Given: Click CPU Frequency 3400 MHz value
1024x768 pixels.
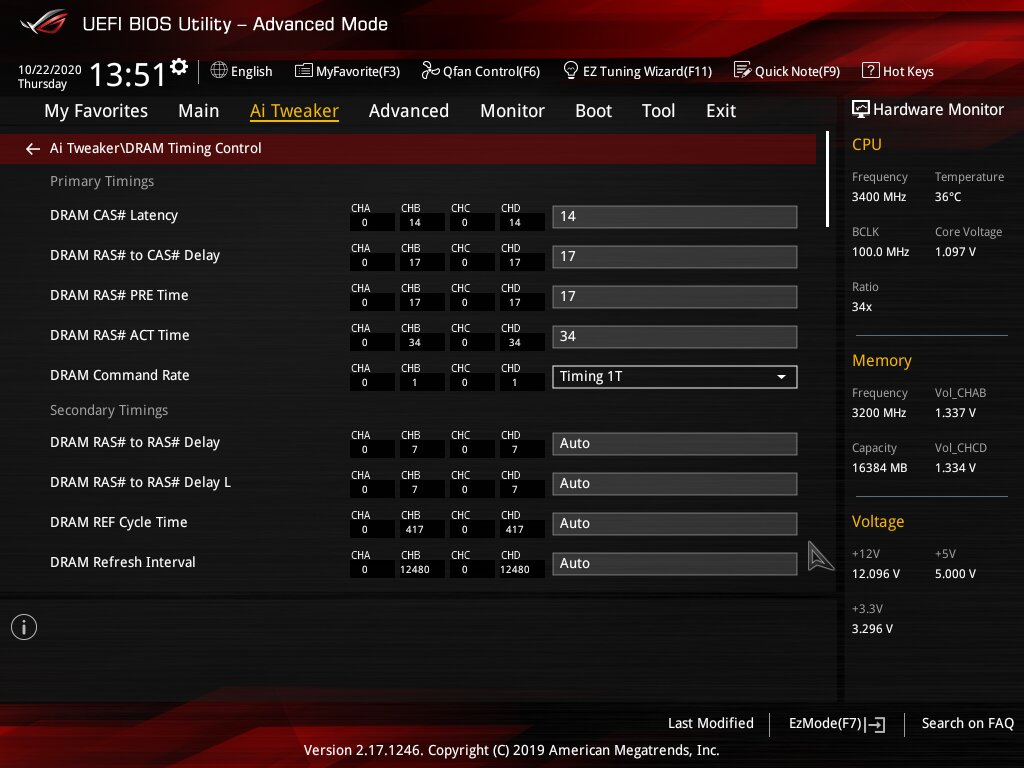Looking at the screenshot, I should tap(878, 197).
